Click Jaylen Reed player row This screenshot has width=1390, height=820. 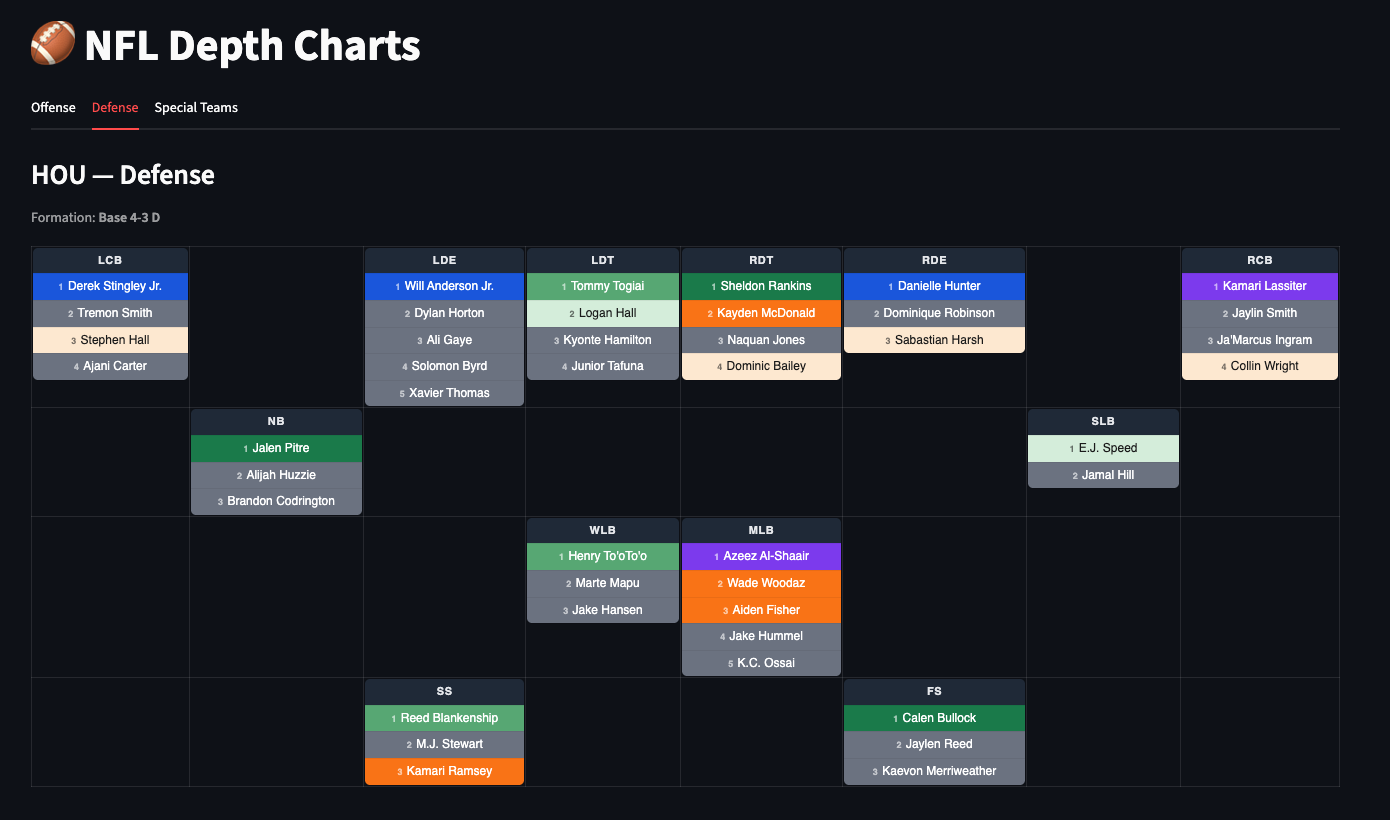coord(934,744)
